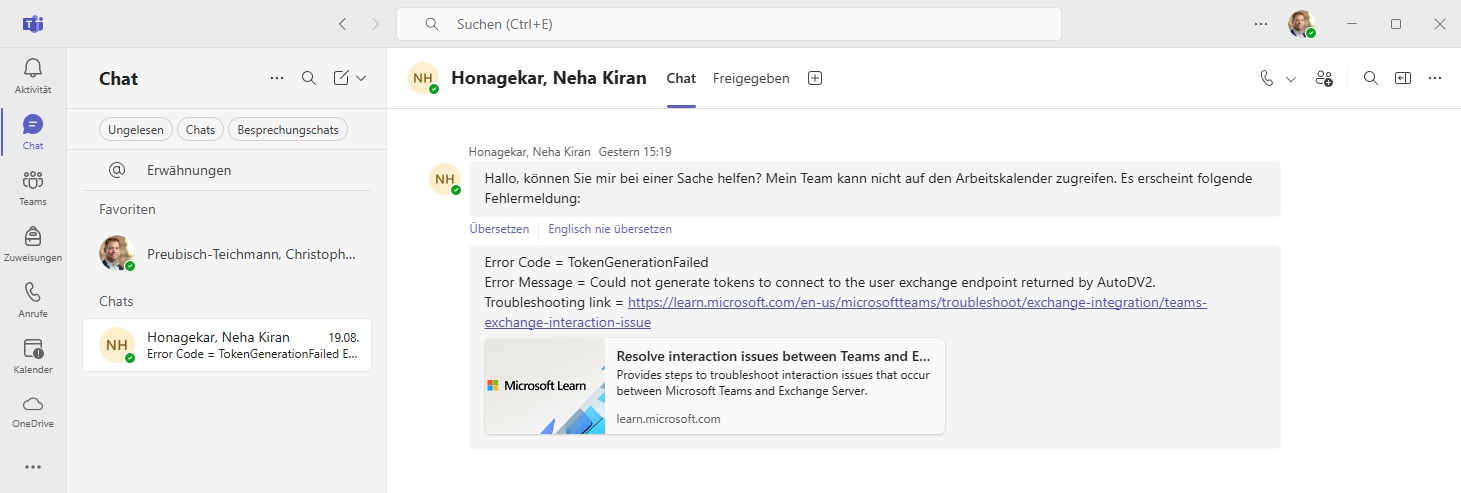
Task: Go back with the left arrow
Action: point(342,24)
